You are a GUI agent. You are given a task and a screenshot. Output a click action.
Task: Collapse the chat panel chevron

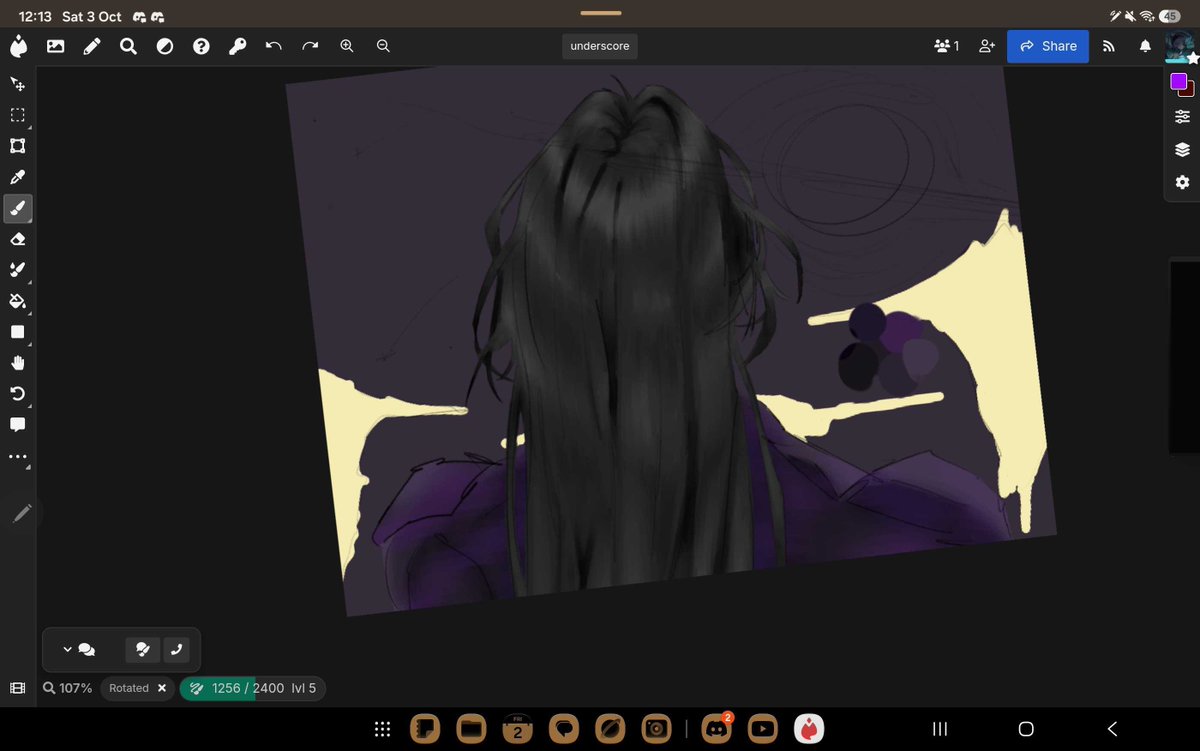(67, 649)
